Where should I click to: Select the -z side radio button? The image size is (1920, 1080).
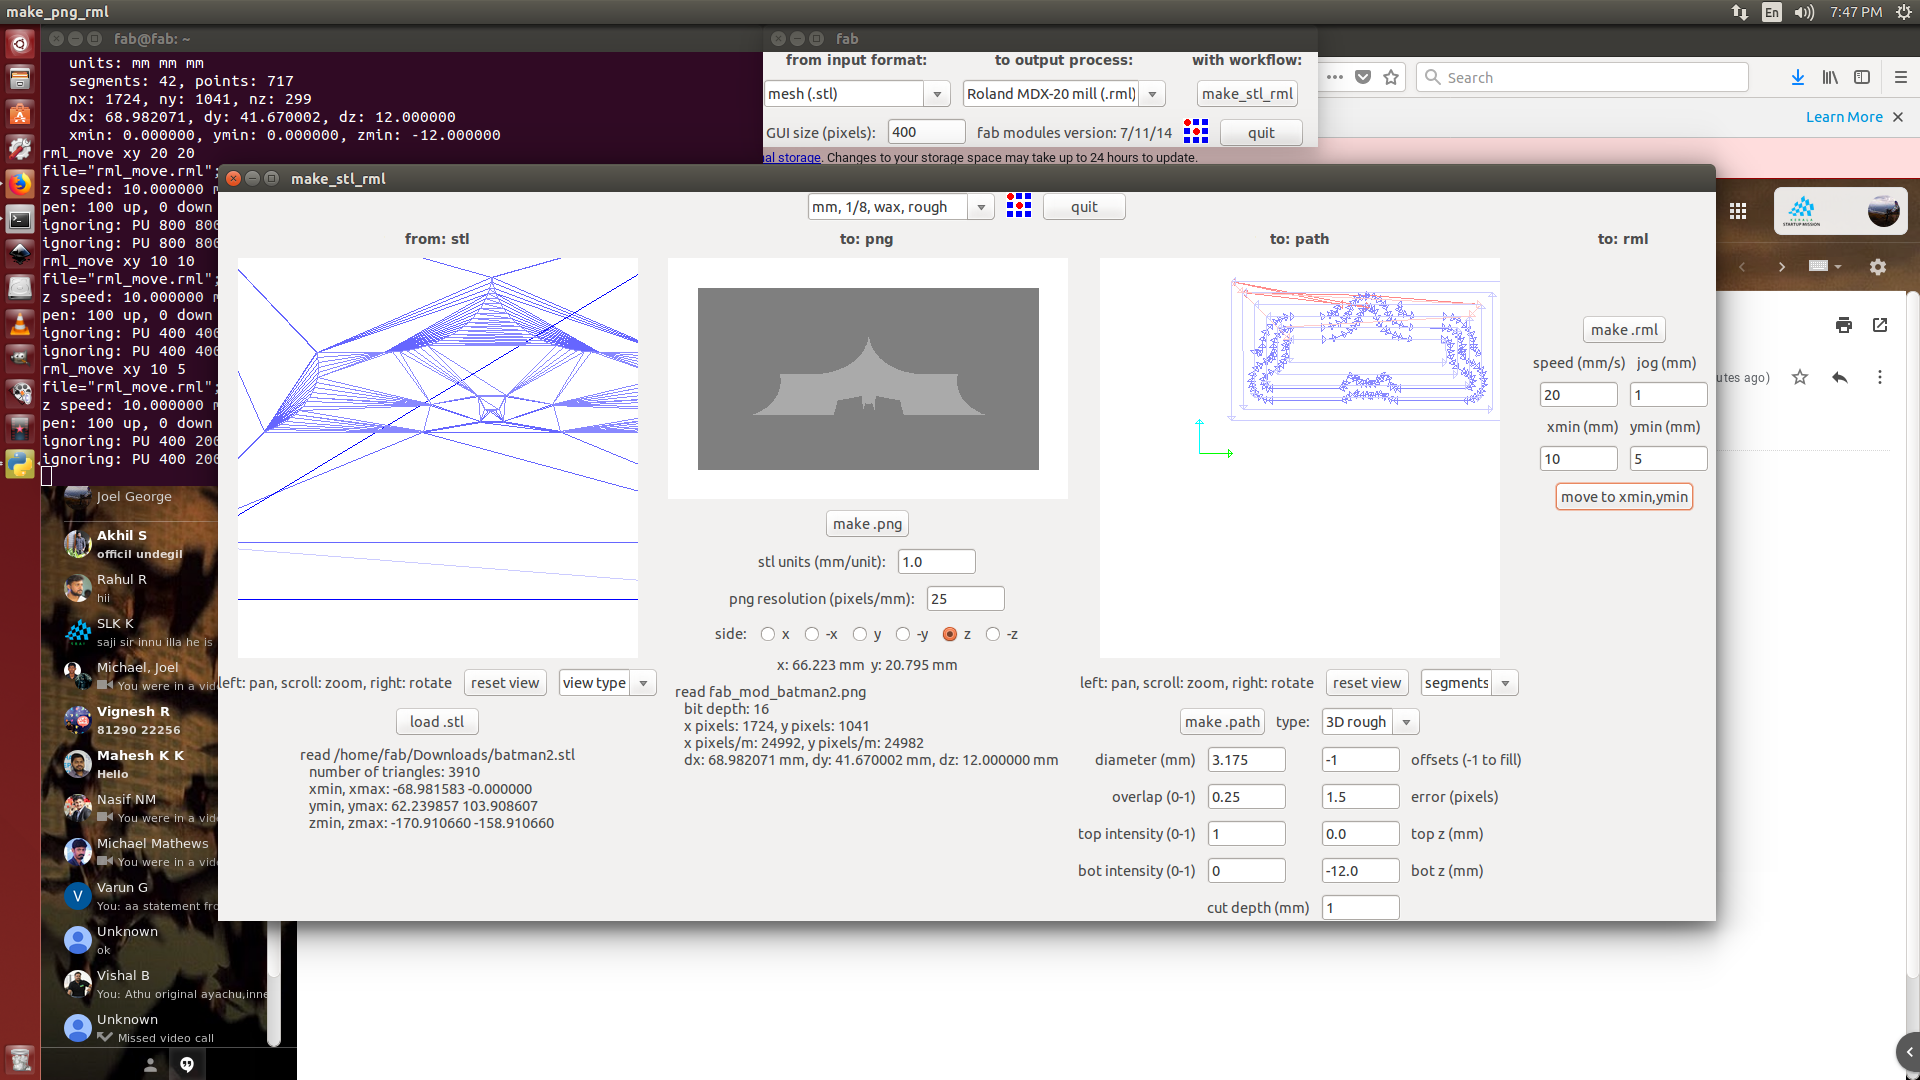coord(993,634)
